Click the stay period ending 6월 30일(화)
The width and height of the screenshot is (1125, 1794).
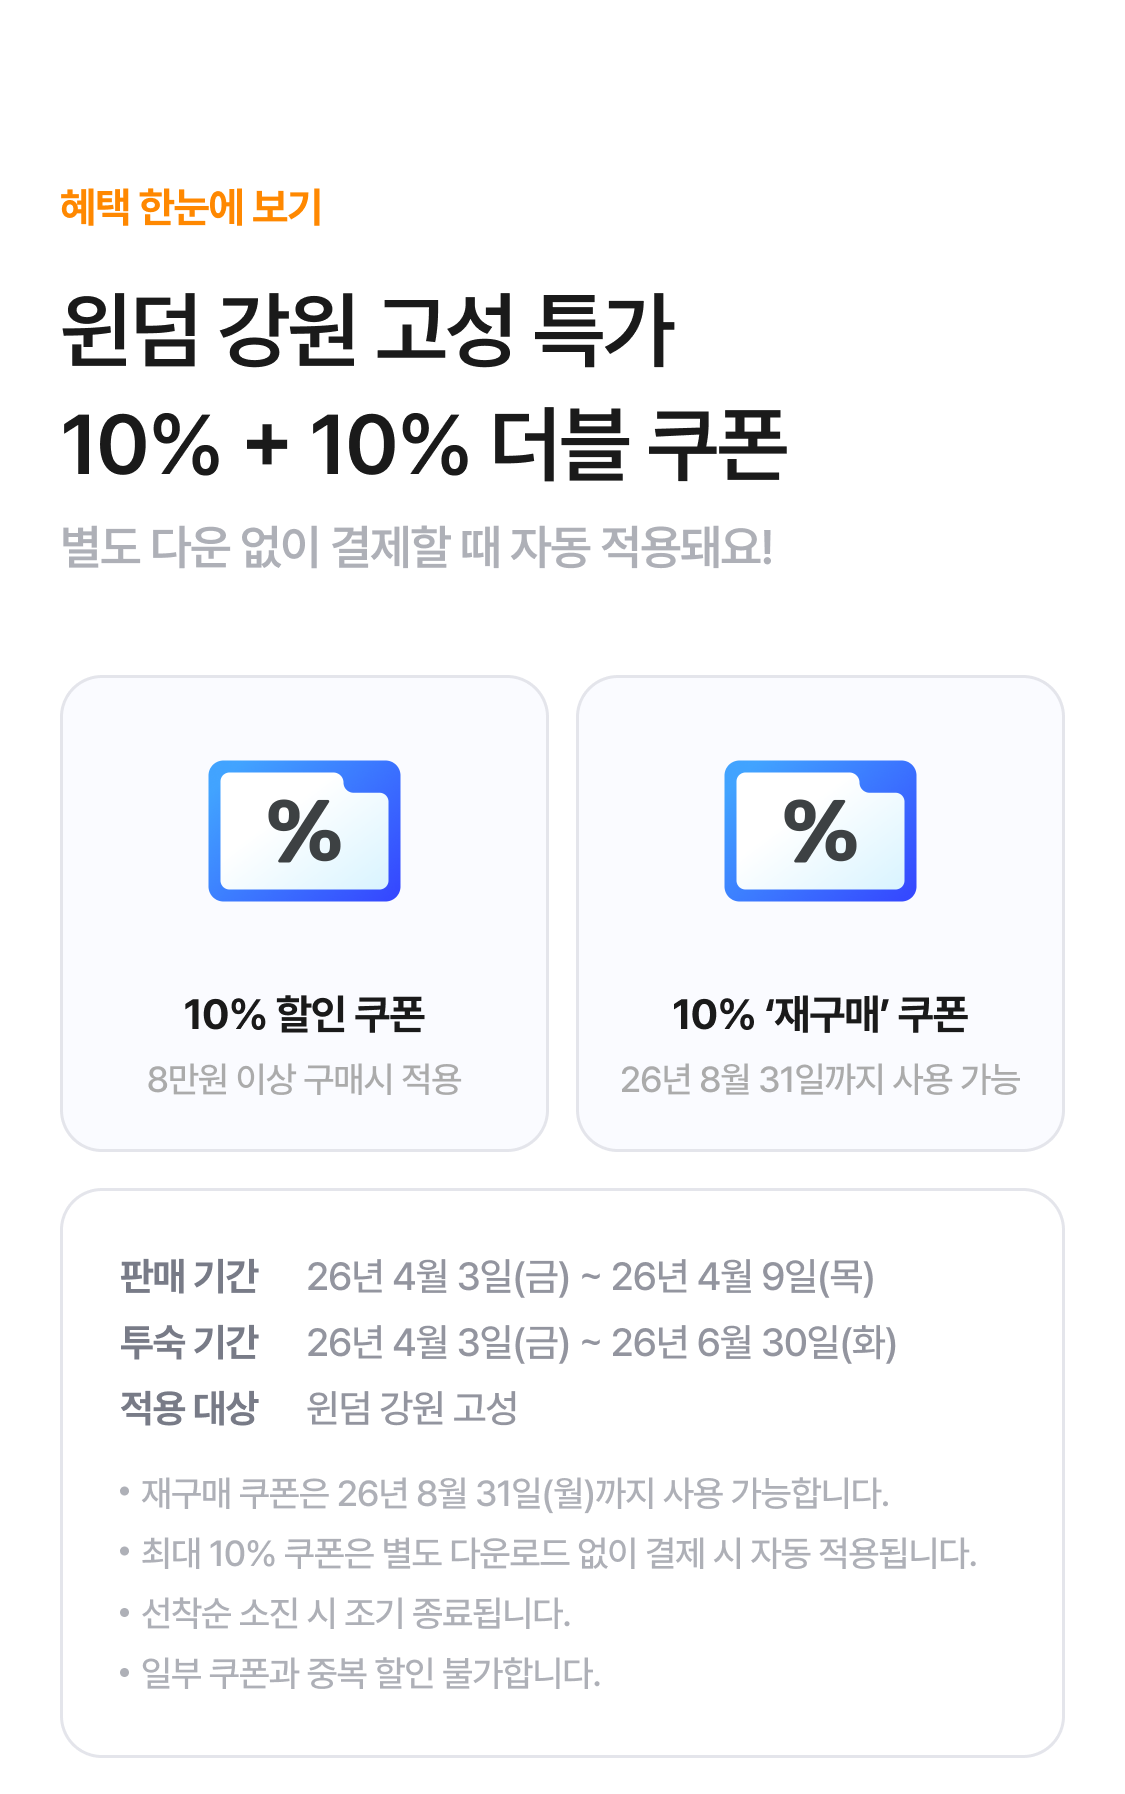pyautogui.click(x=601, y=1342)
